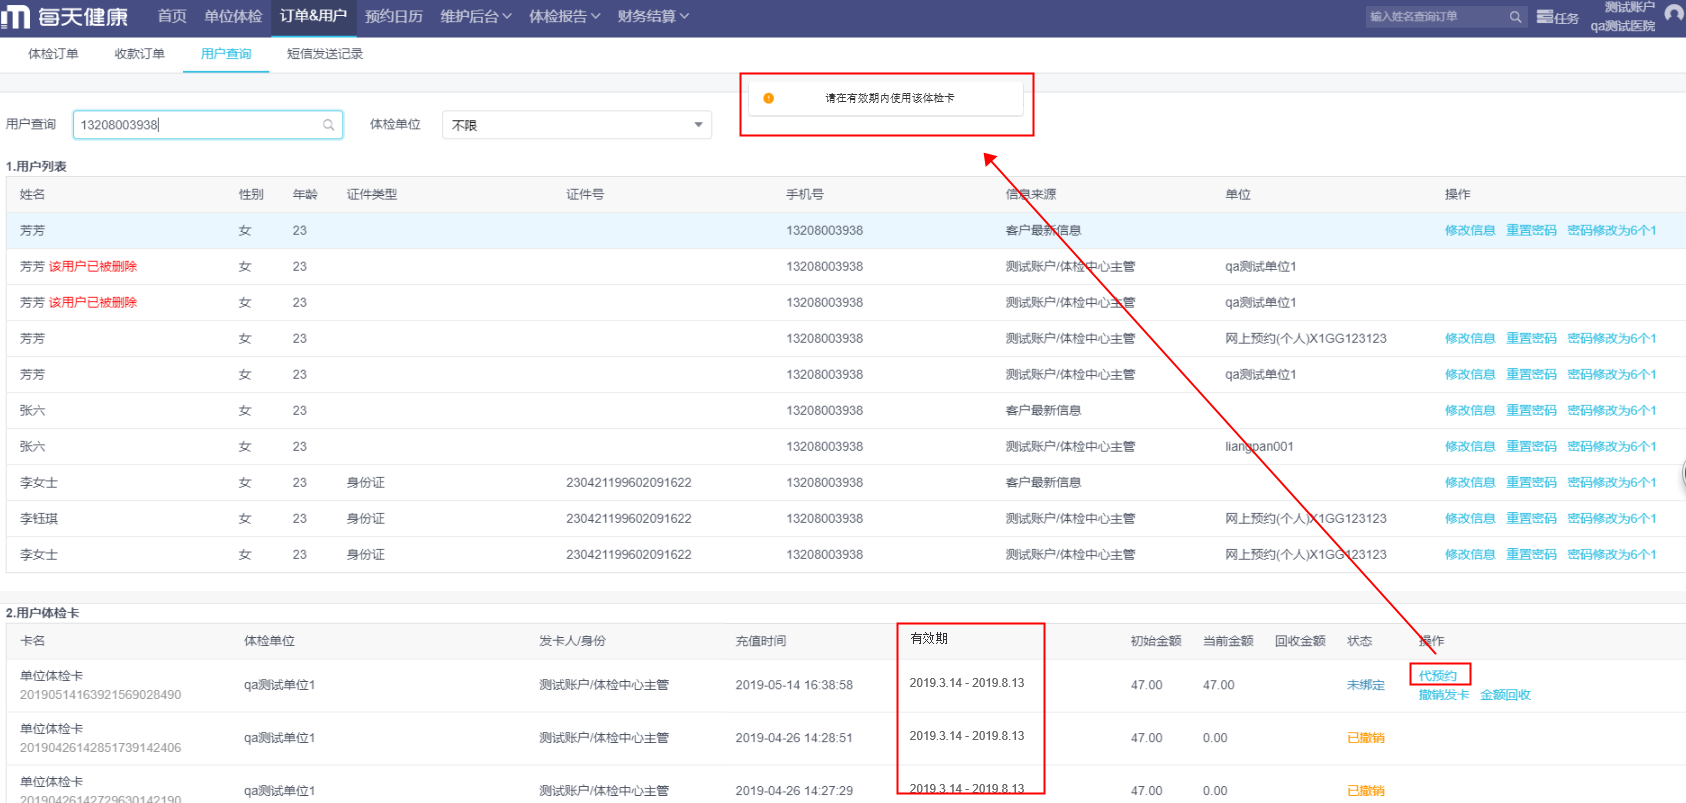Click 修改信息 for 芳芳 网上预约 row

click(x=1470, y=339)
